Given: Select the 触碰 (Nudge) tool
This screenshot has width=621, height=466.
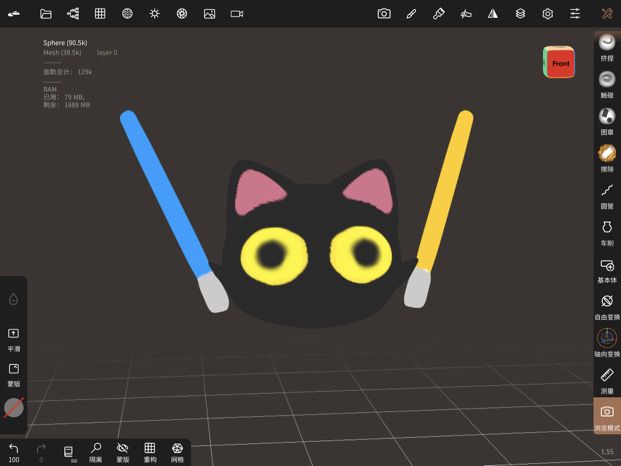Looking at the screenshot, I should [607, 84].
